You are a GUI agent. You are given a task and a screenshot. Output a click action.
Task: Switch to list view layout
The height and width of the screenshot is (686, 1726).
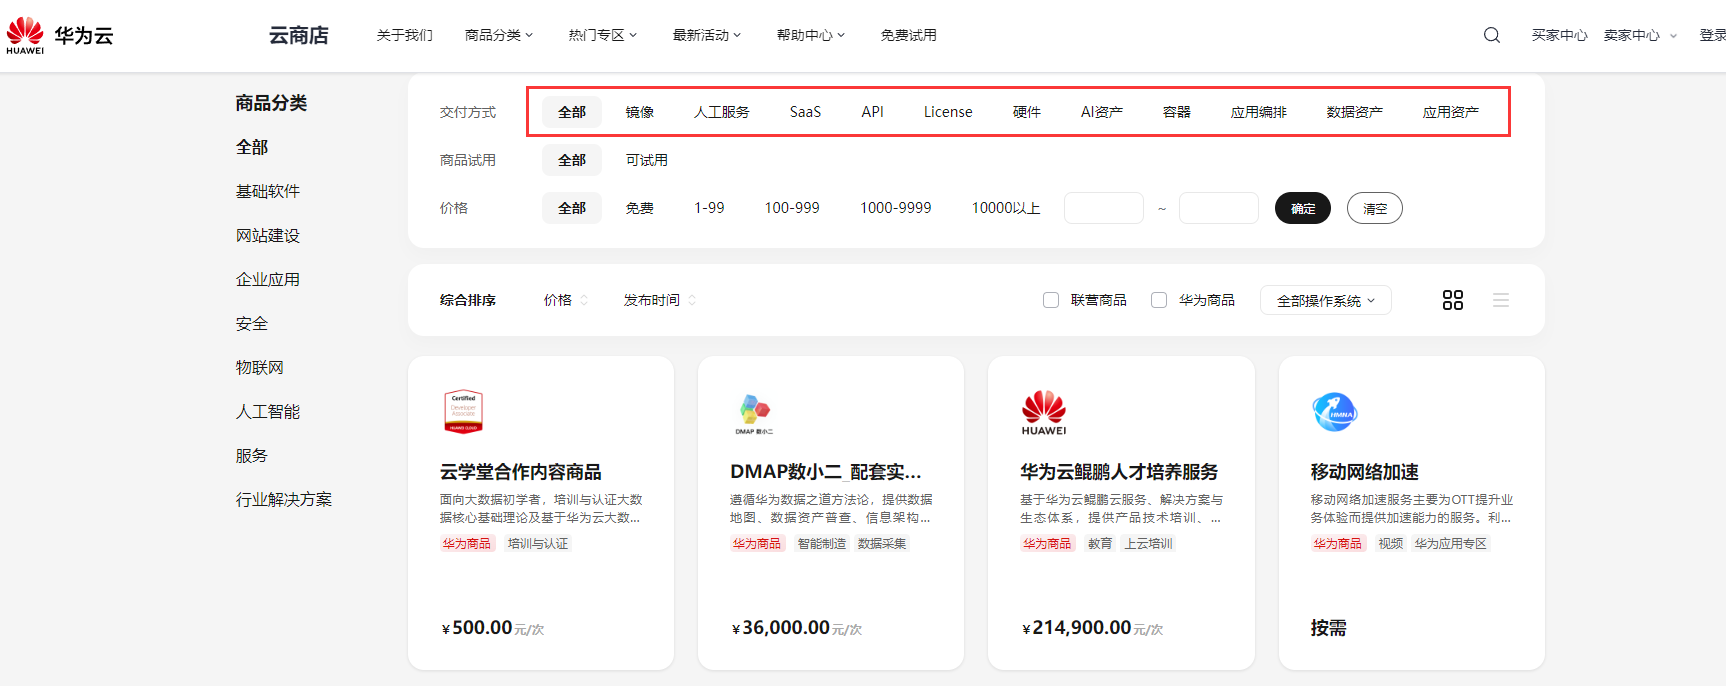tap(1500, 300)
